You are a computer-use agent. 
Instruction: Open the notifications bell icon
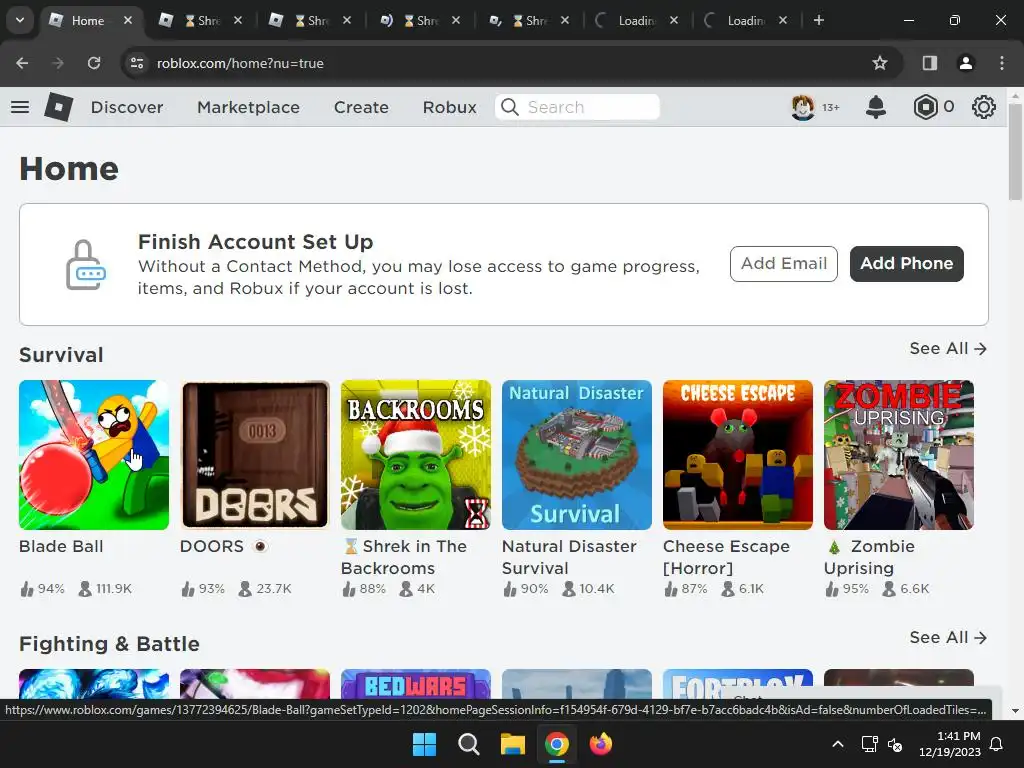[x=876, y=106]
